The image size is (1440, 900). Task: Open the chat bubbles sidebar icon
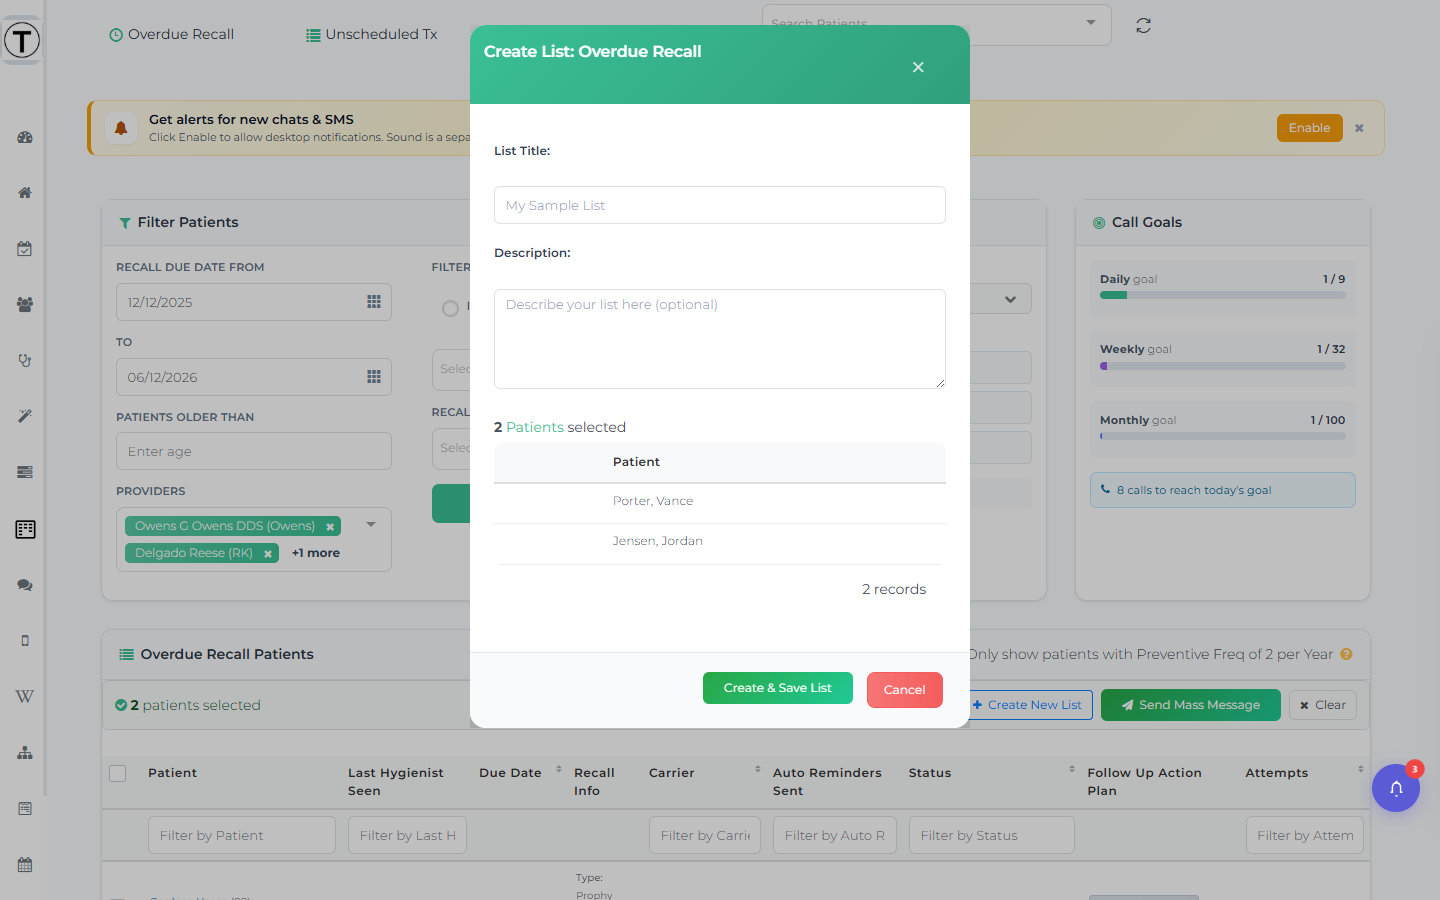pos(25,585)
